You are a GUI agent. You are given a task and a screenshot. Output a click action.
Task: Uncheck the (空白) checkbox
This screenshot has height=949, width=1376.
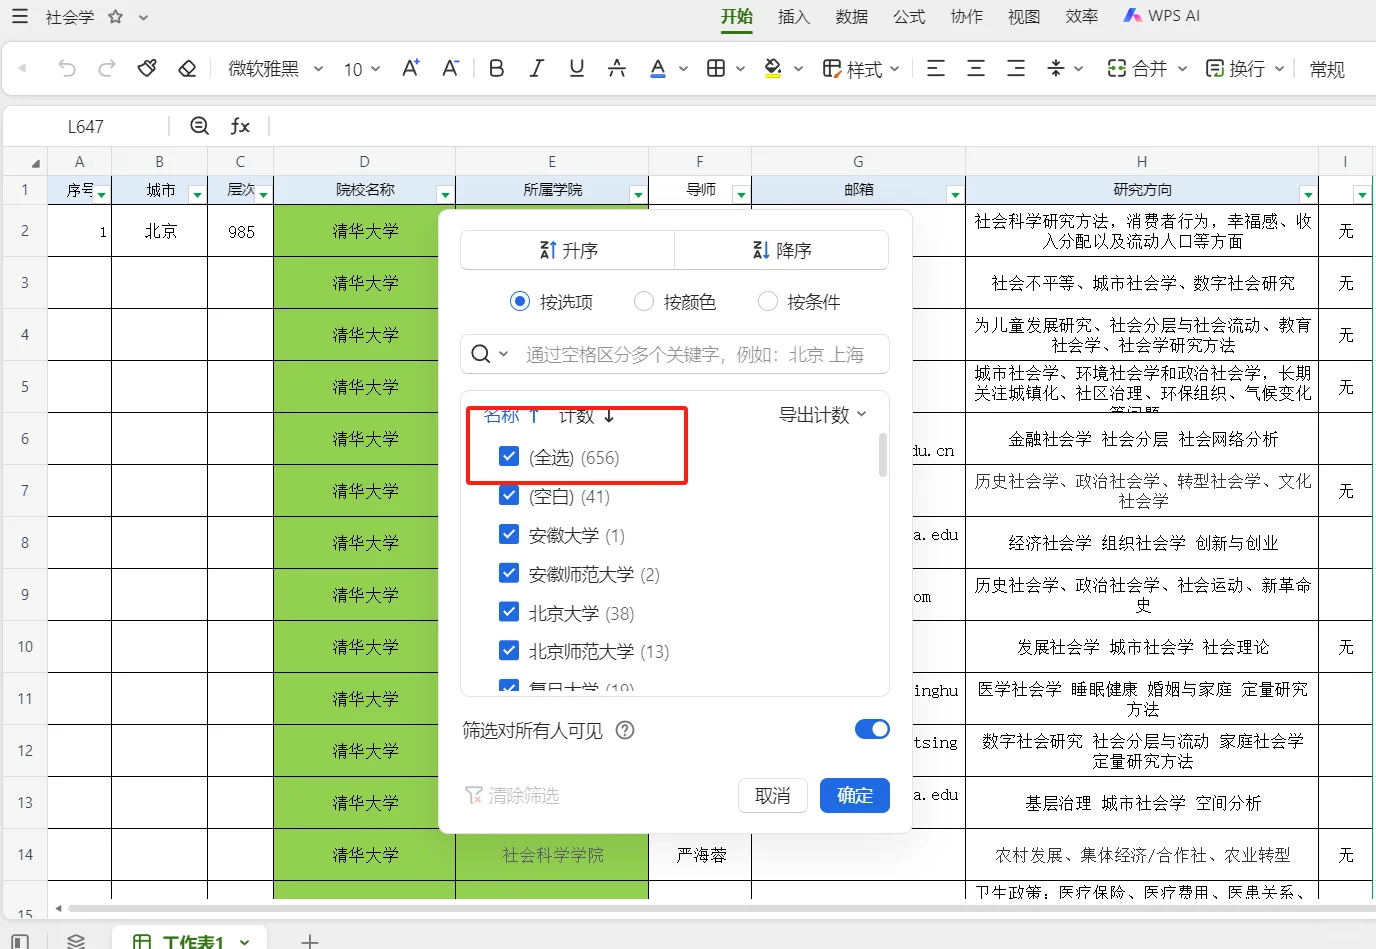509,496
